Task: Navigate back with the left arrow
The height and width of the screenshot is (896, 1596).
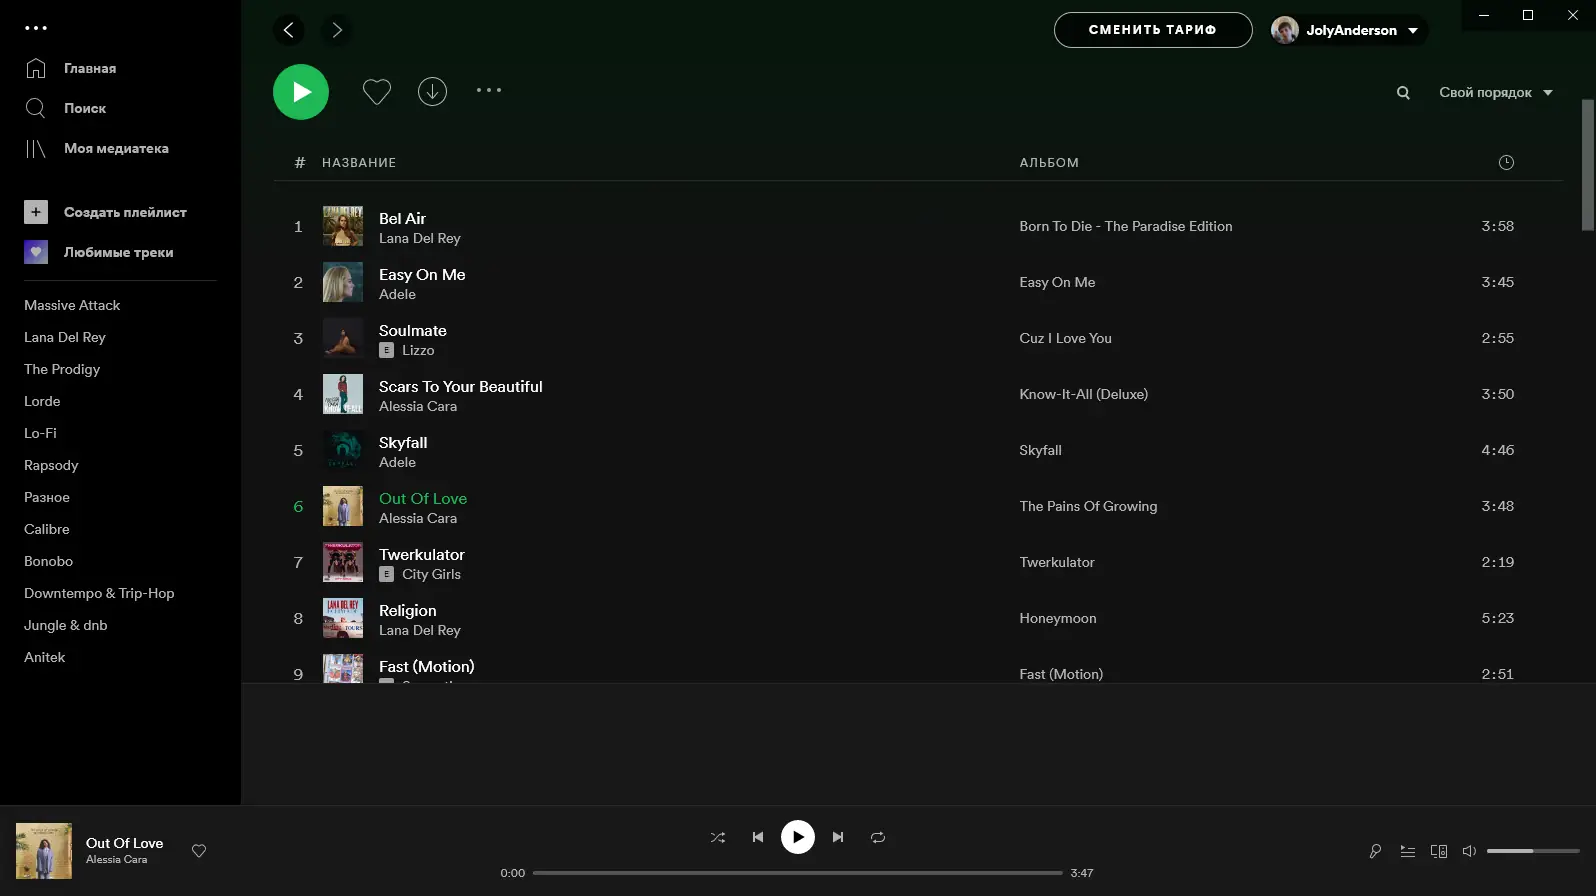Action: pos(288,30)
